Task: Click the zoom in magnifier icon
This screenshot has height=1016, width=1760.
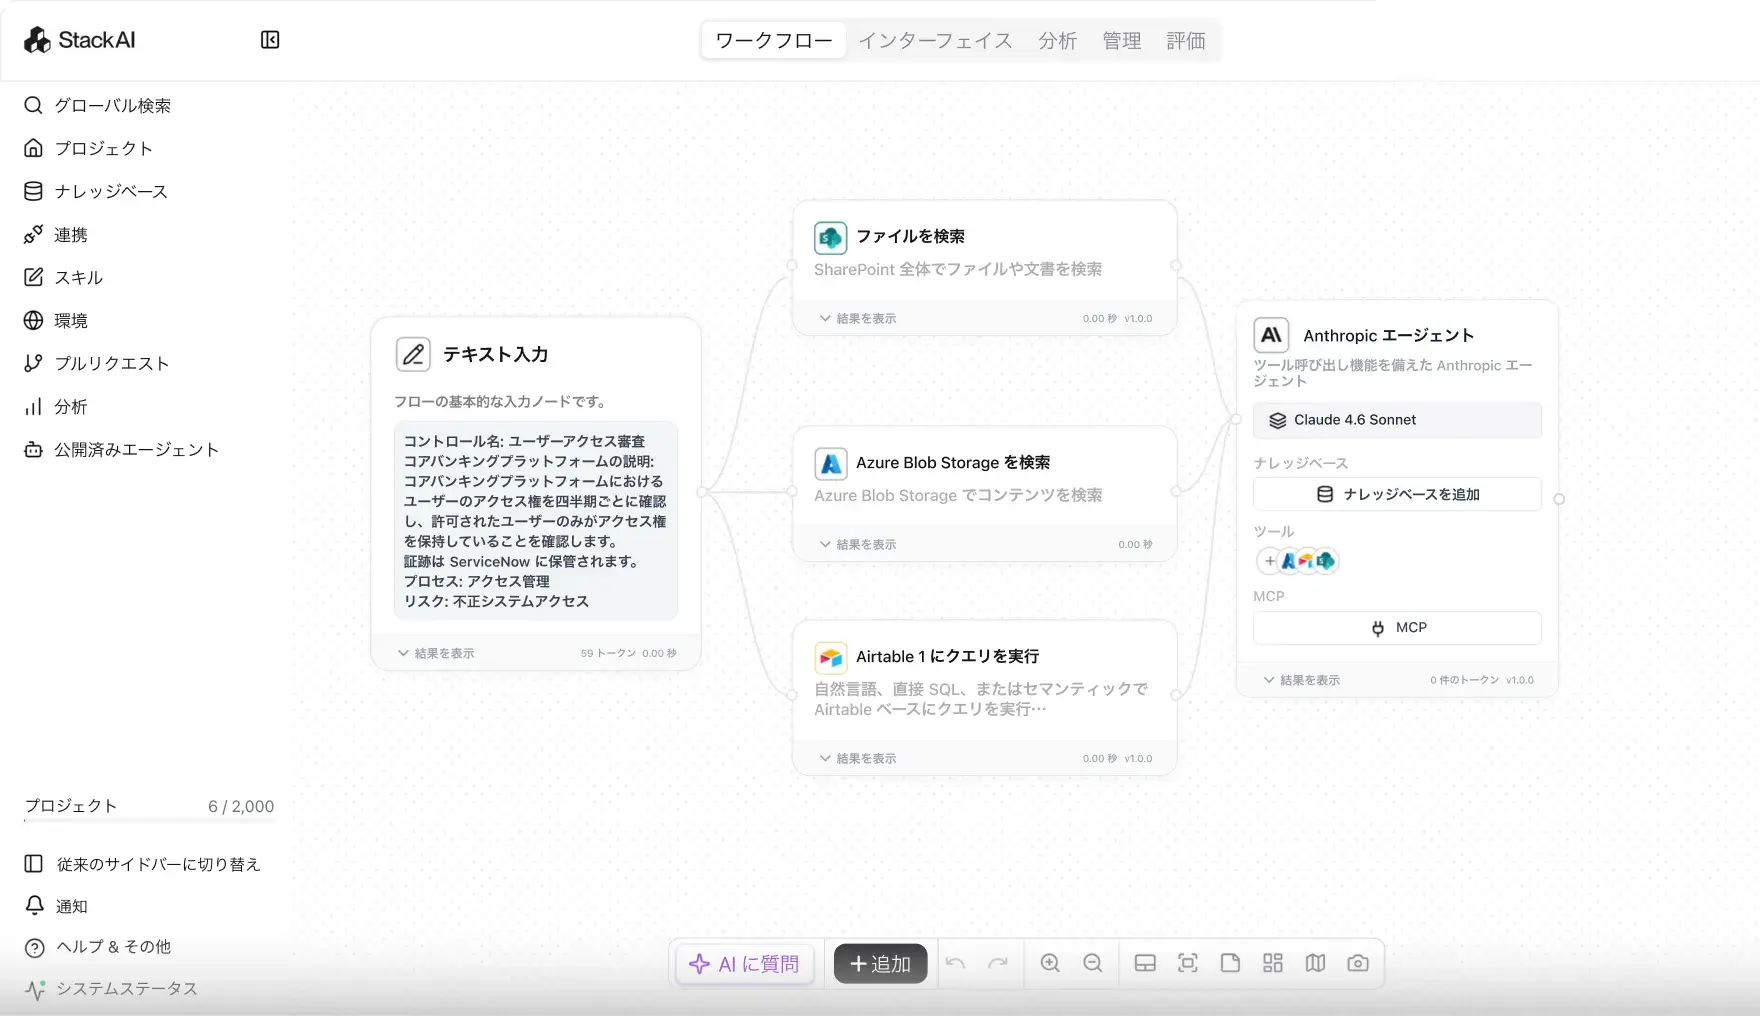Action: coord(1050,963)
